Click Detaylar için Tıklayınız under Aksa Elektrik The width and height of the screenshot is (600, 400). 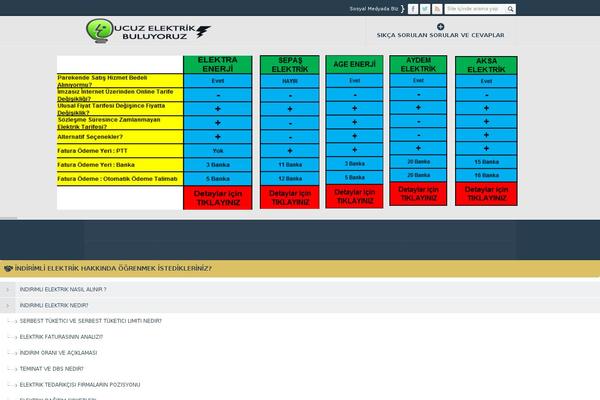(486, 194)
